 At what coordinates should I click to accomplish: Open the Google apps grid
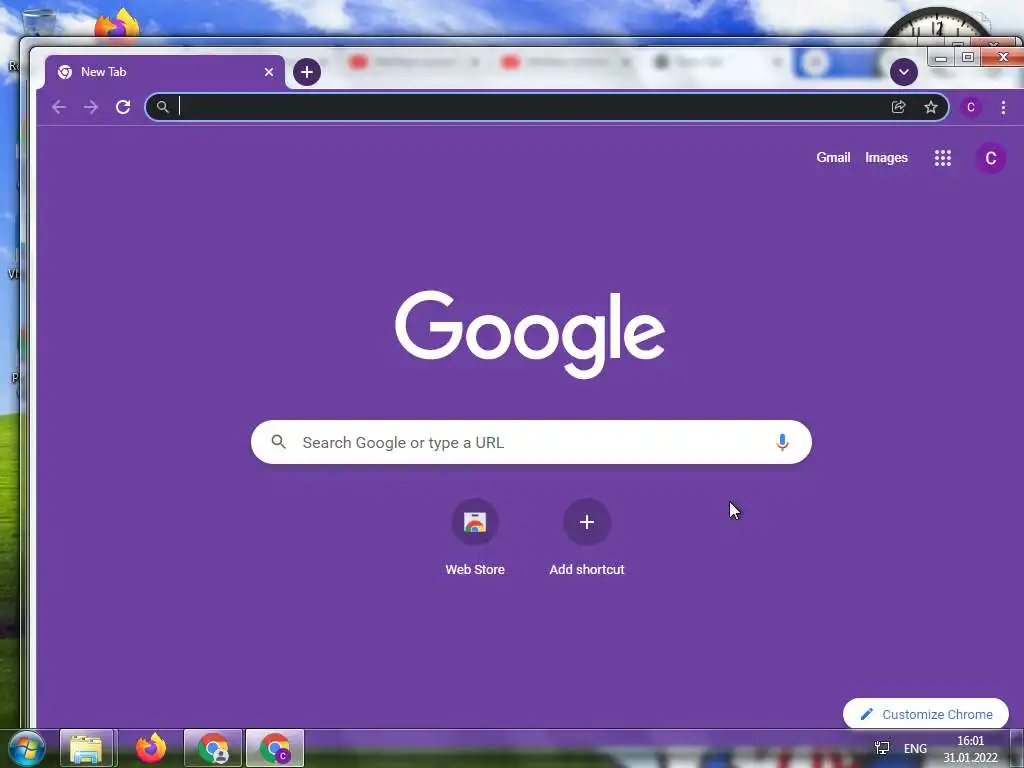[x=942, y=158]
